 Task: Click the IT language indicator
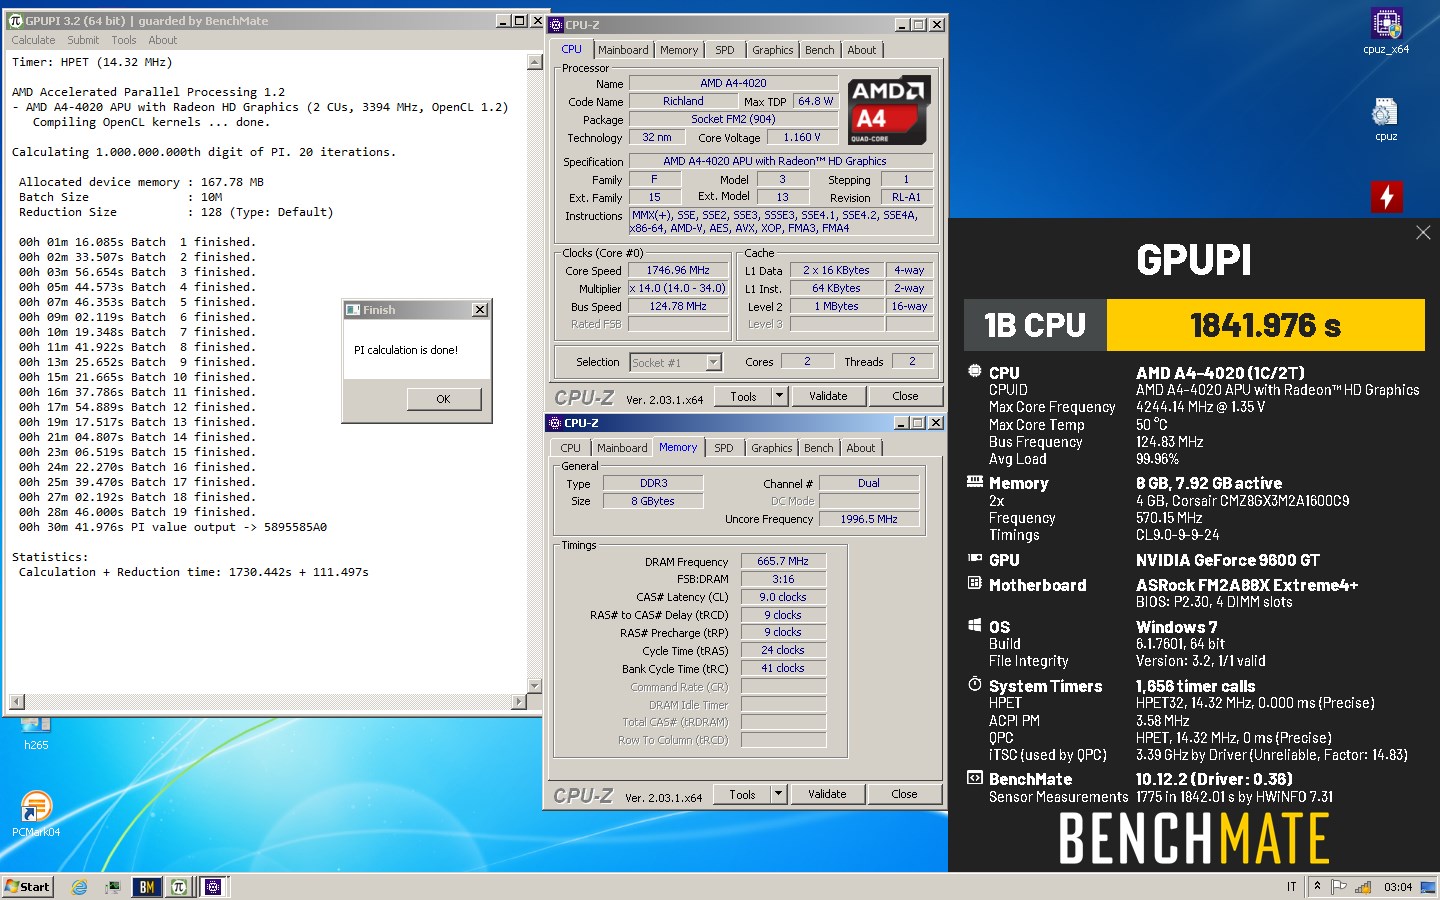pos(1291,887)
